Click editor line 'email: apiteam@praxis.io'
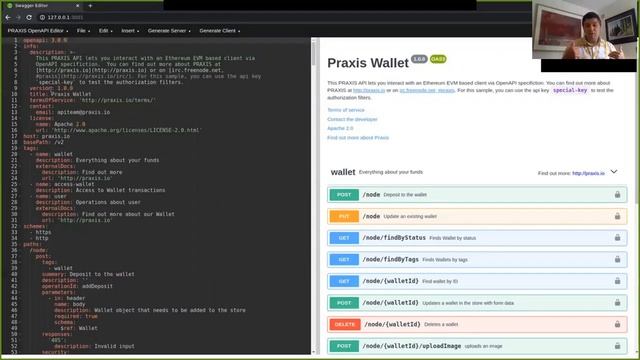 [73, 112]
